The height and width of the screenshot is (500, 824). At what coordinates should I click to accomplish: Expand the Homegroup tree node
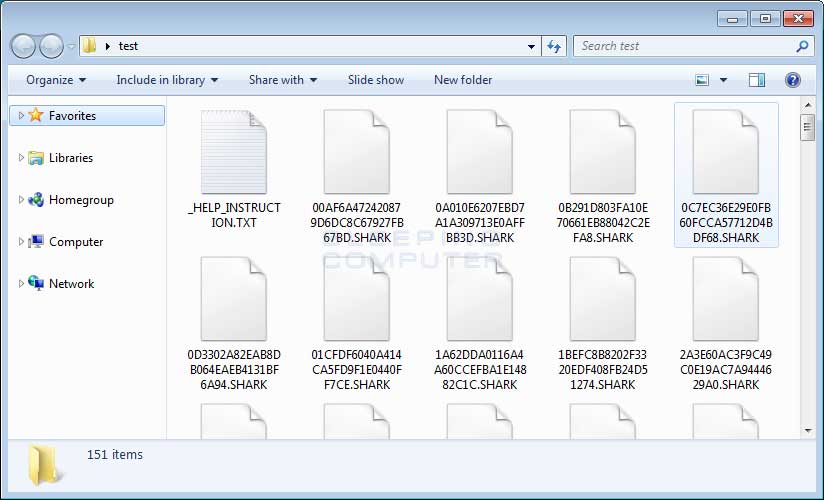coord(21,200)
